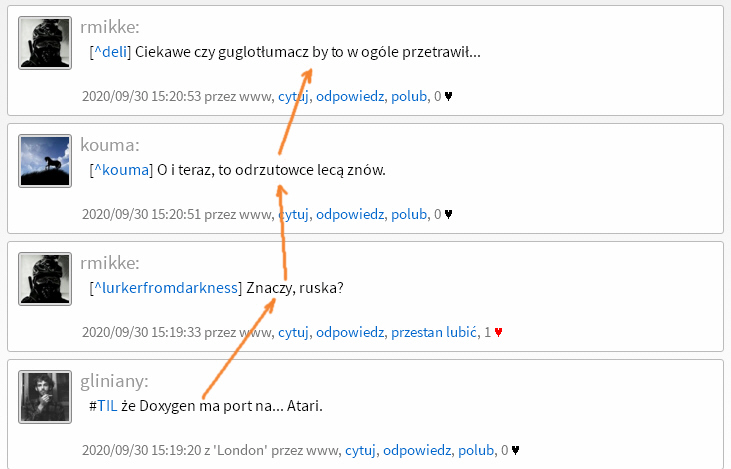Open kouma's horse avatar image
Viewport: 731px width, 469px height.
(45, 161)
